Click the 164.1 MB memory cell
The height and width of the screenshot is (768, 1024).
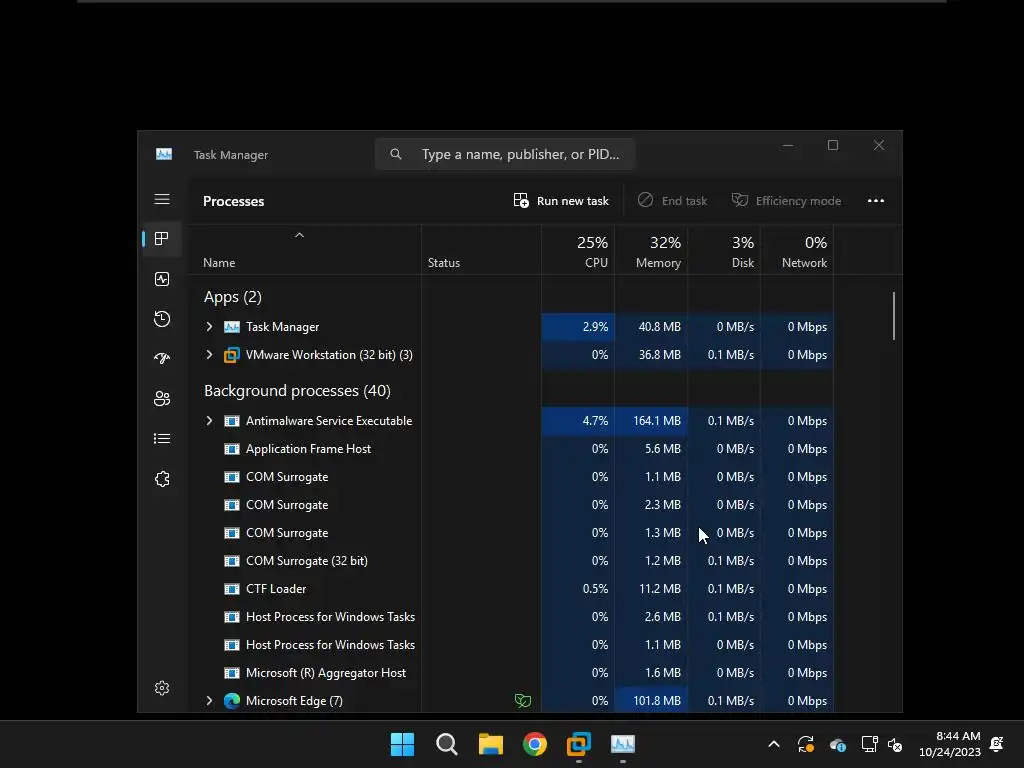[651, 421]
